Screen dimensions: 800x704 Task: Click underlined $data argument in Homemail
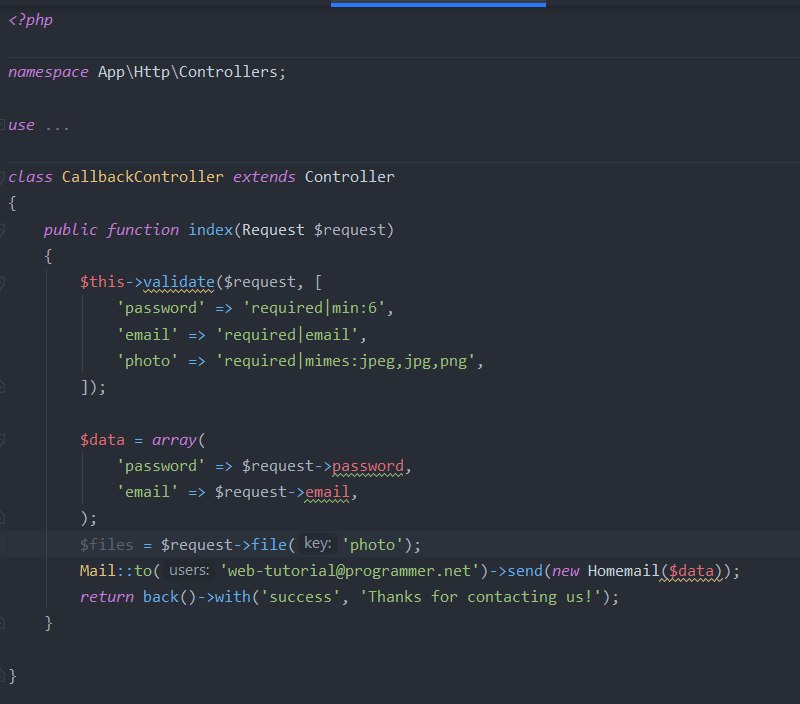(691, 571)
